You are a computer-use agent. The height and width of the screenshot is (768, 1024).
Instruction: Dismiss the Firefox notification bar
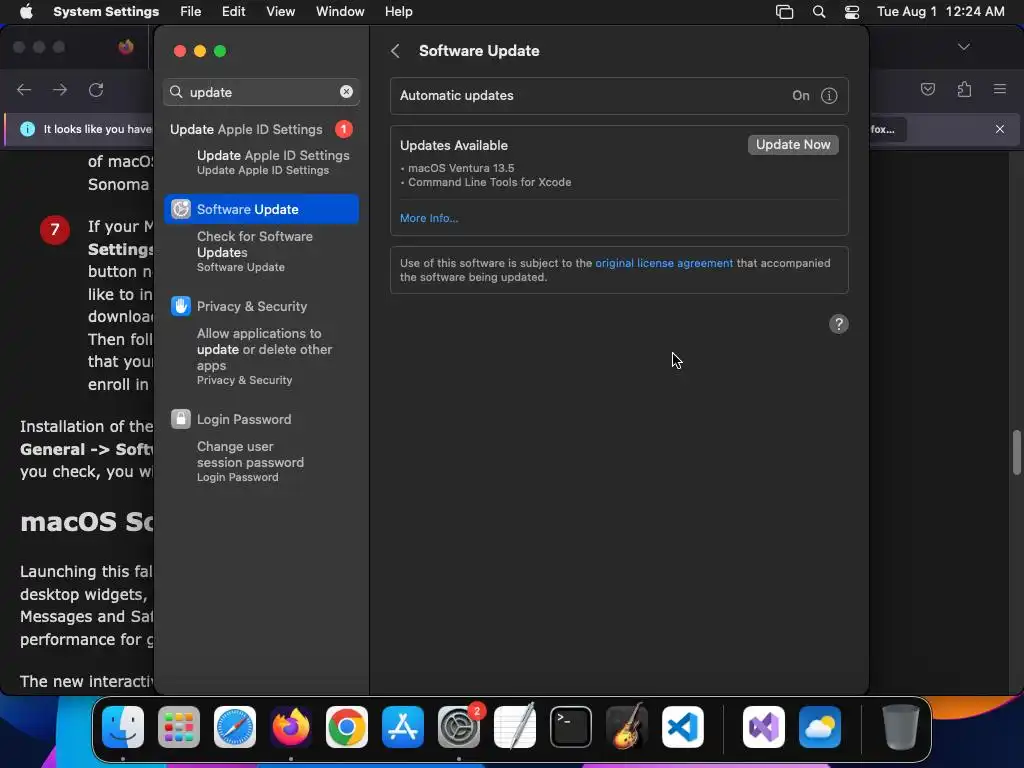click(1000, 129)
